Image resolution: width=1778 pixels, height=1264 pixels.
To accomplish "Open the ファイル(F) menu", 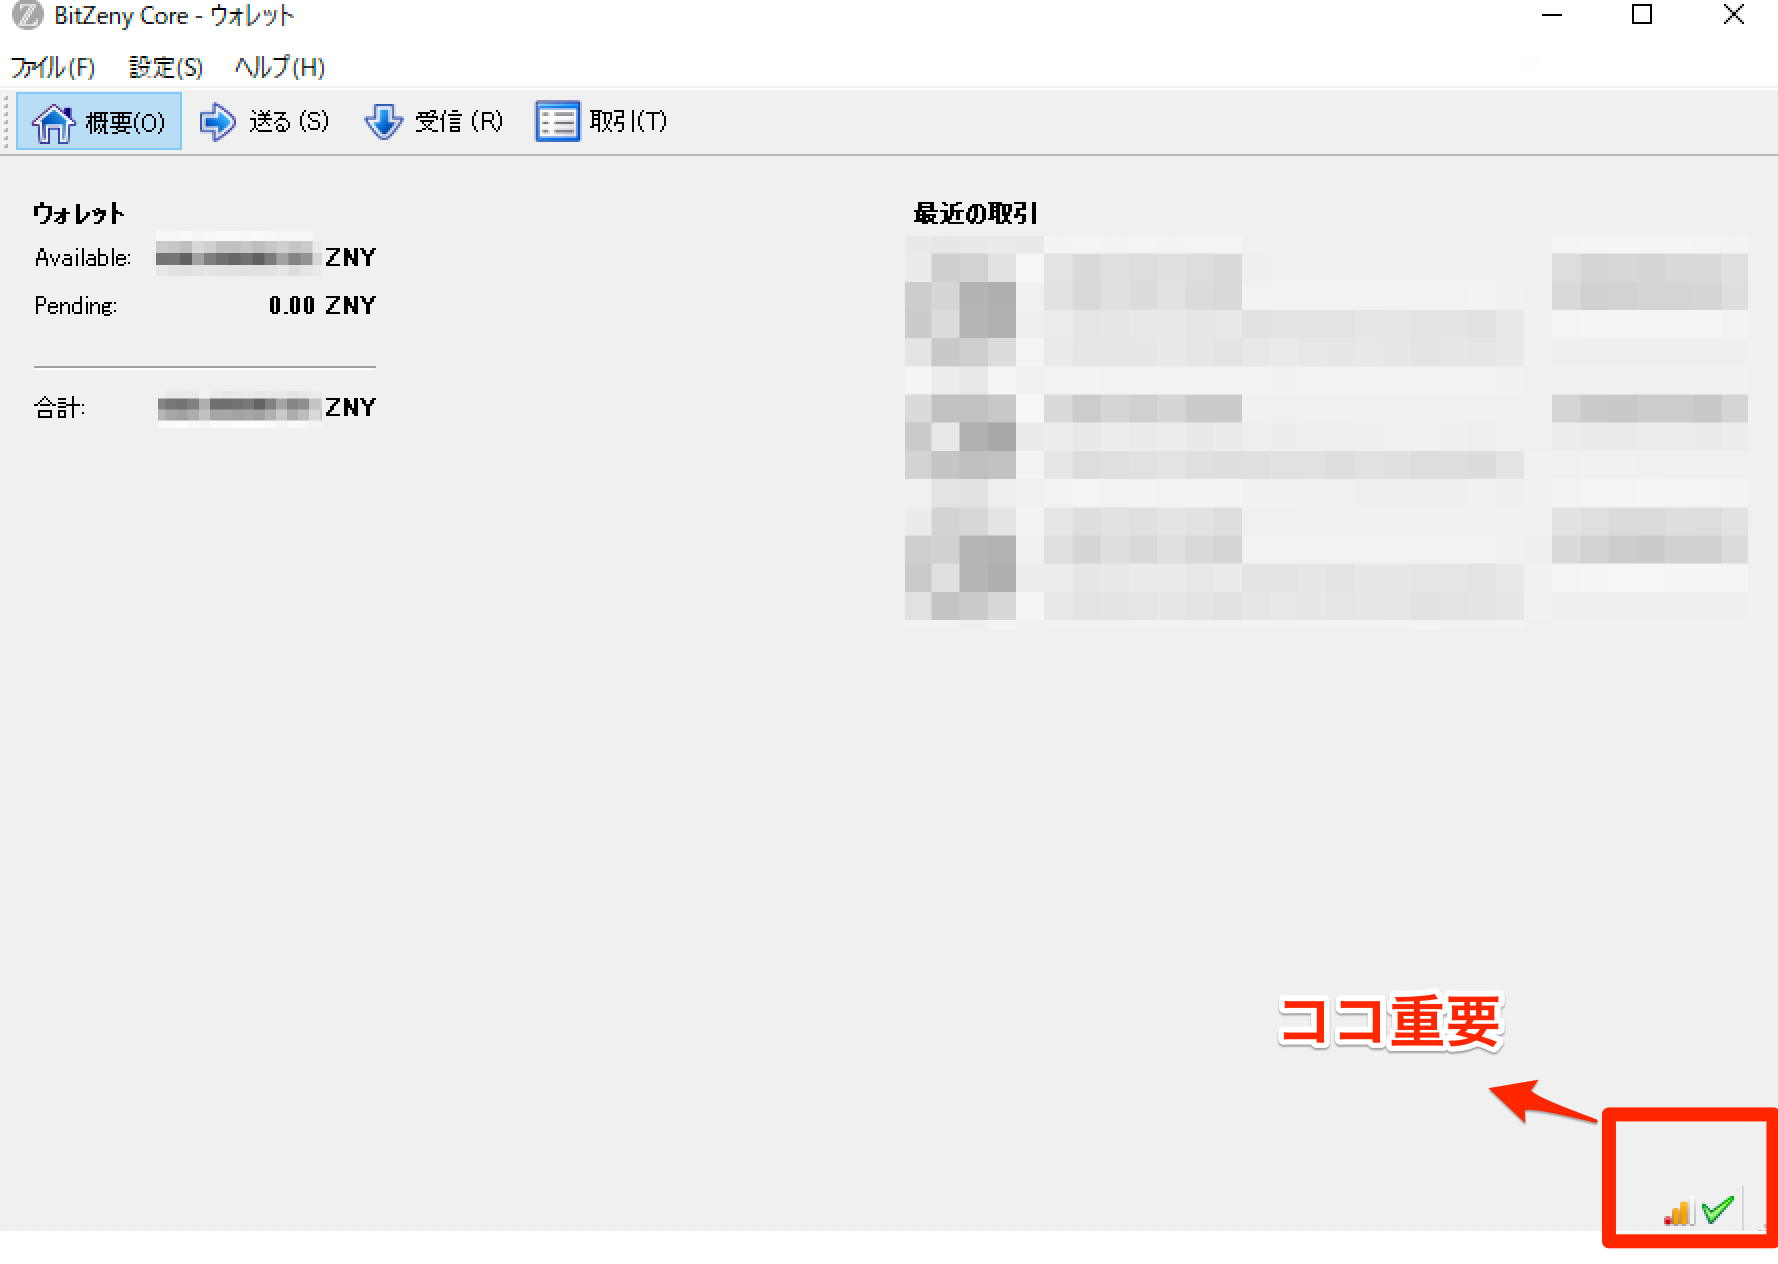I will pyautogui.click(x=53, y=67).
